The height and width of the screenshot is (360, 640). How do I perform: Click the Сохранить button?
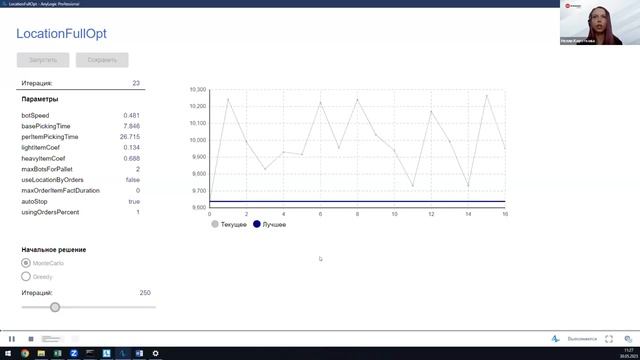102,60
